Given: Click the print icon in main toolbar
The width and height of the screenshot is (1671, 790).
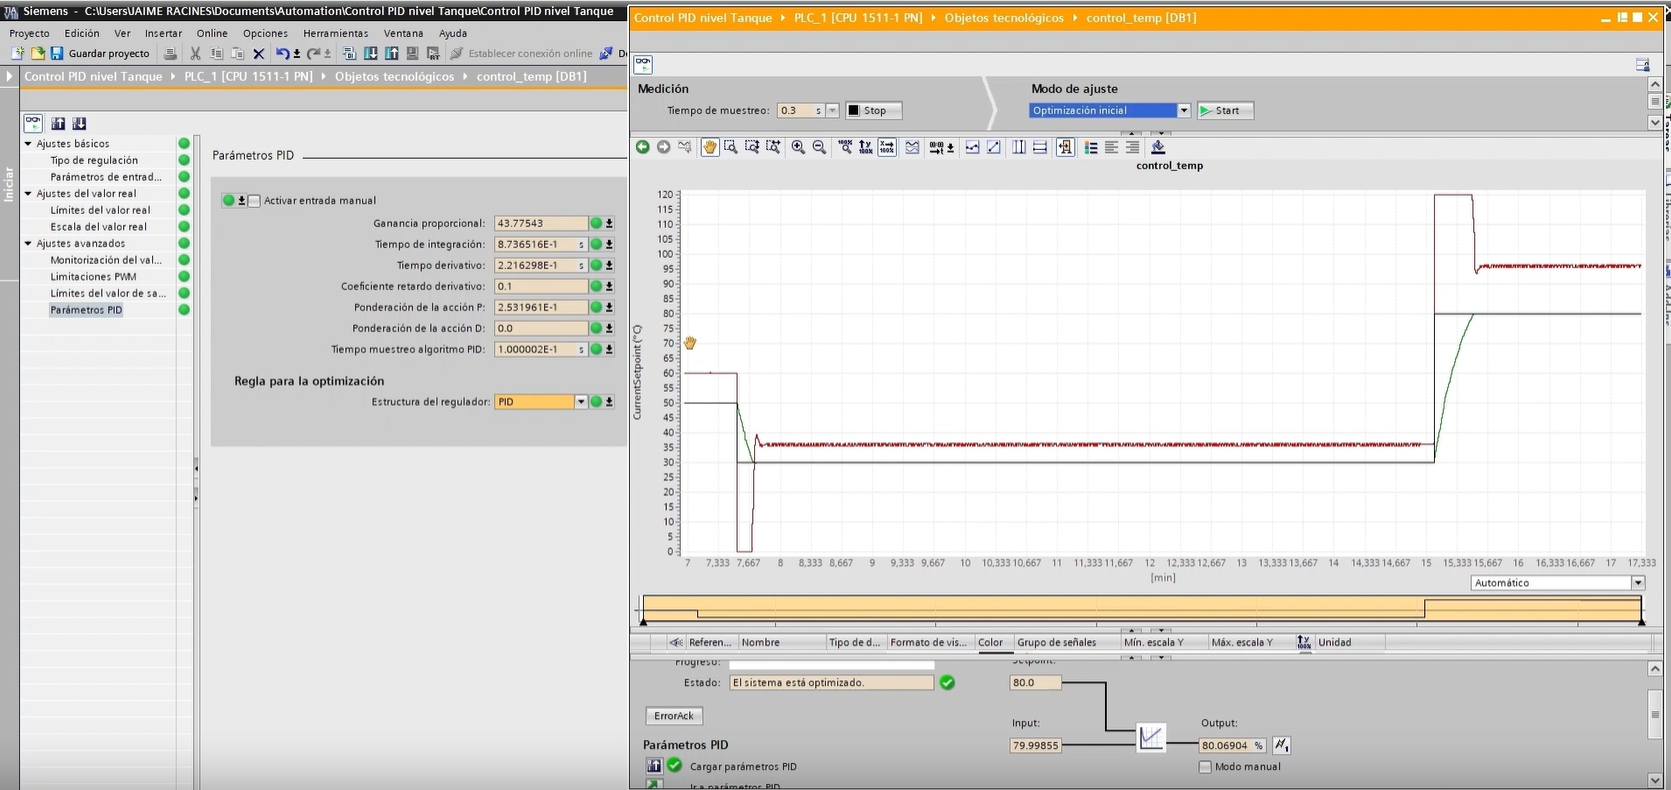Looking at the screenshot, I should point(170,53).
